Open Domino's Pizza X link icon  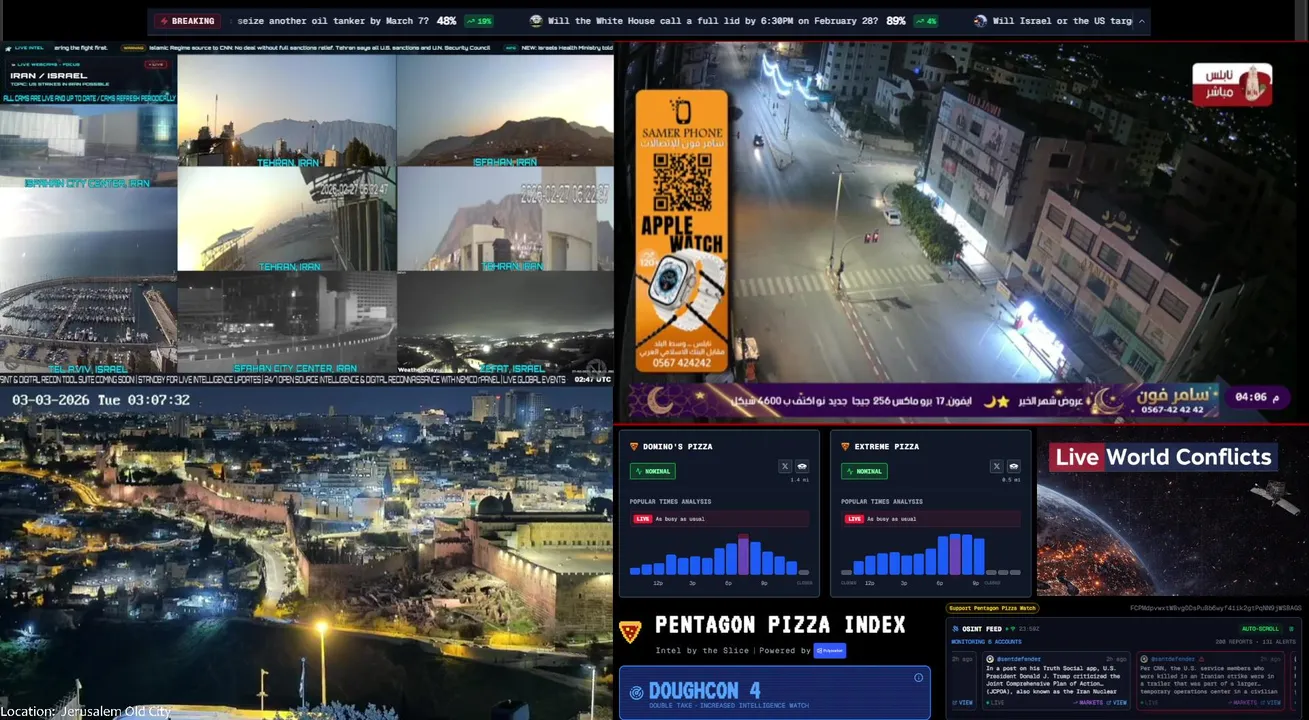(785, 466)
